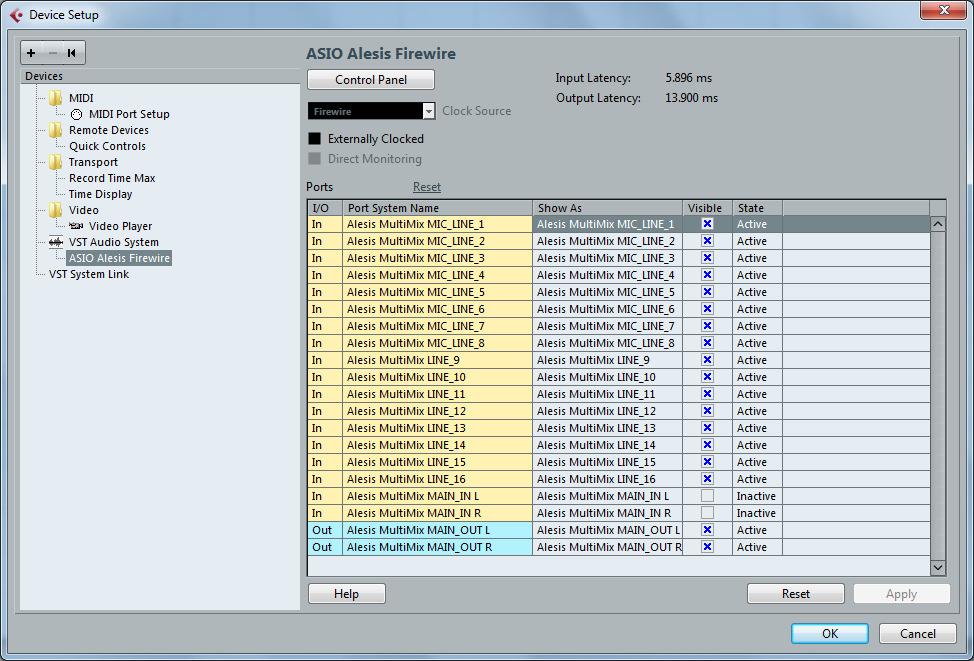Uncheck Visible for the LINE_9 port
This screenshot has height=661, width=974.
707,360
